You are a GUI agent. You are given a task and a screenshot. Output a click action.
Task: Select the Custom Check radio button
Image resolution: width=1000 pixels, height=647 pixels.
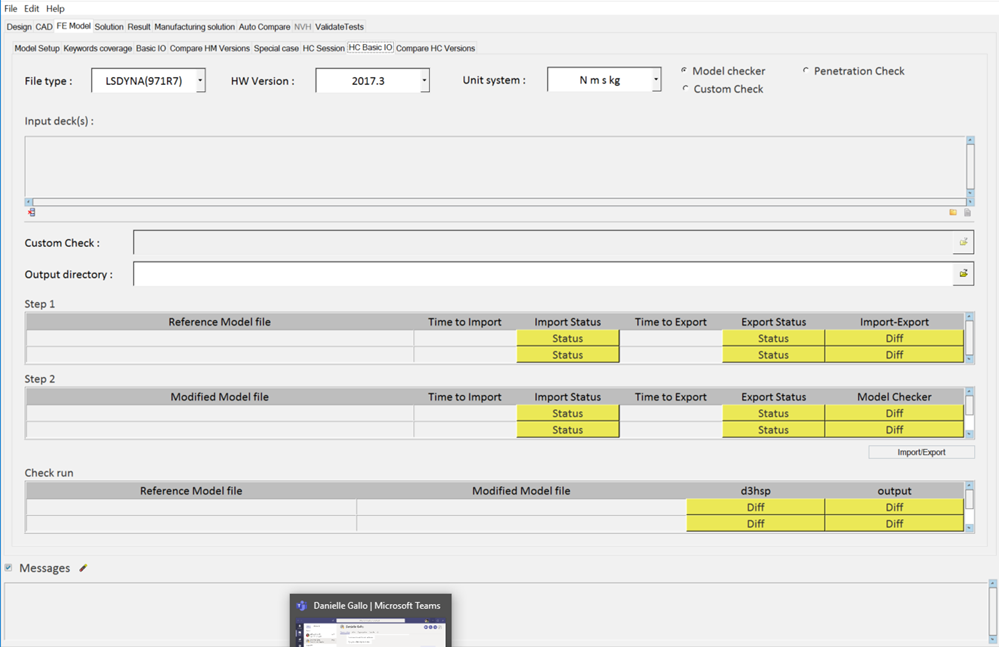pyautogui.click(x=685, y=89)
